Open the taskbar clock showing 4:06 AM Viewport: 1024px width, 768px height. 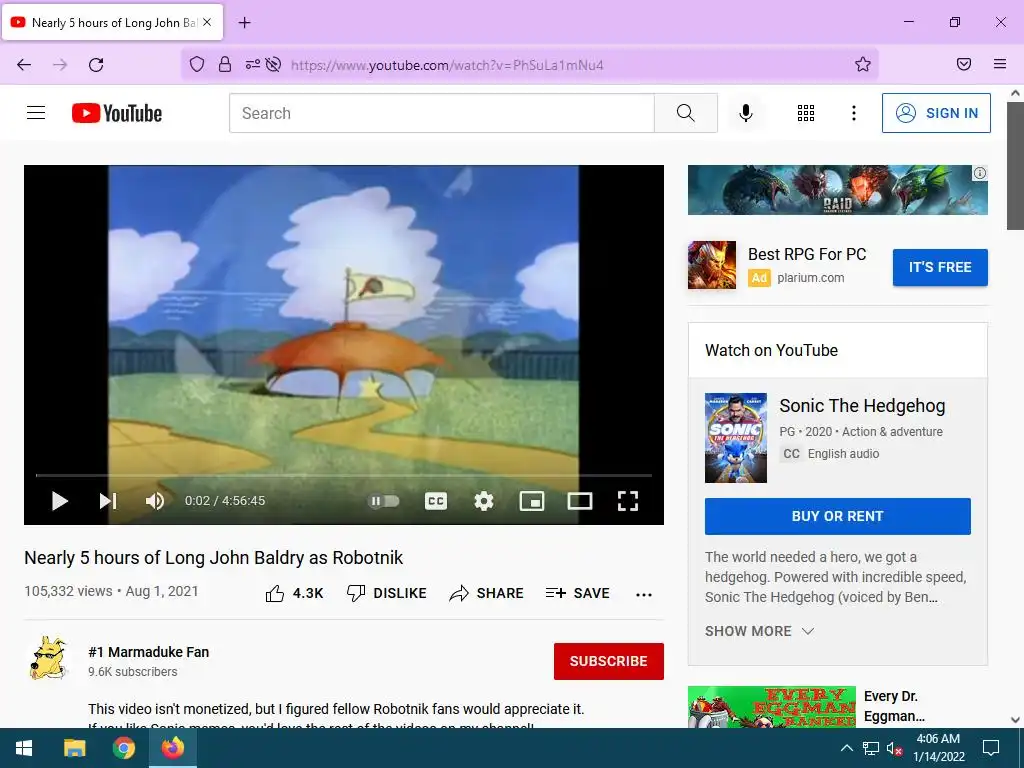(x=938, y=748)
